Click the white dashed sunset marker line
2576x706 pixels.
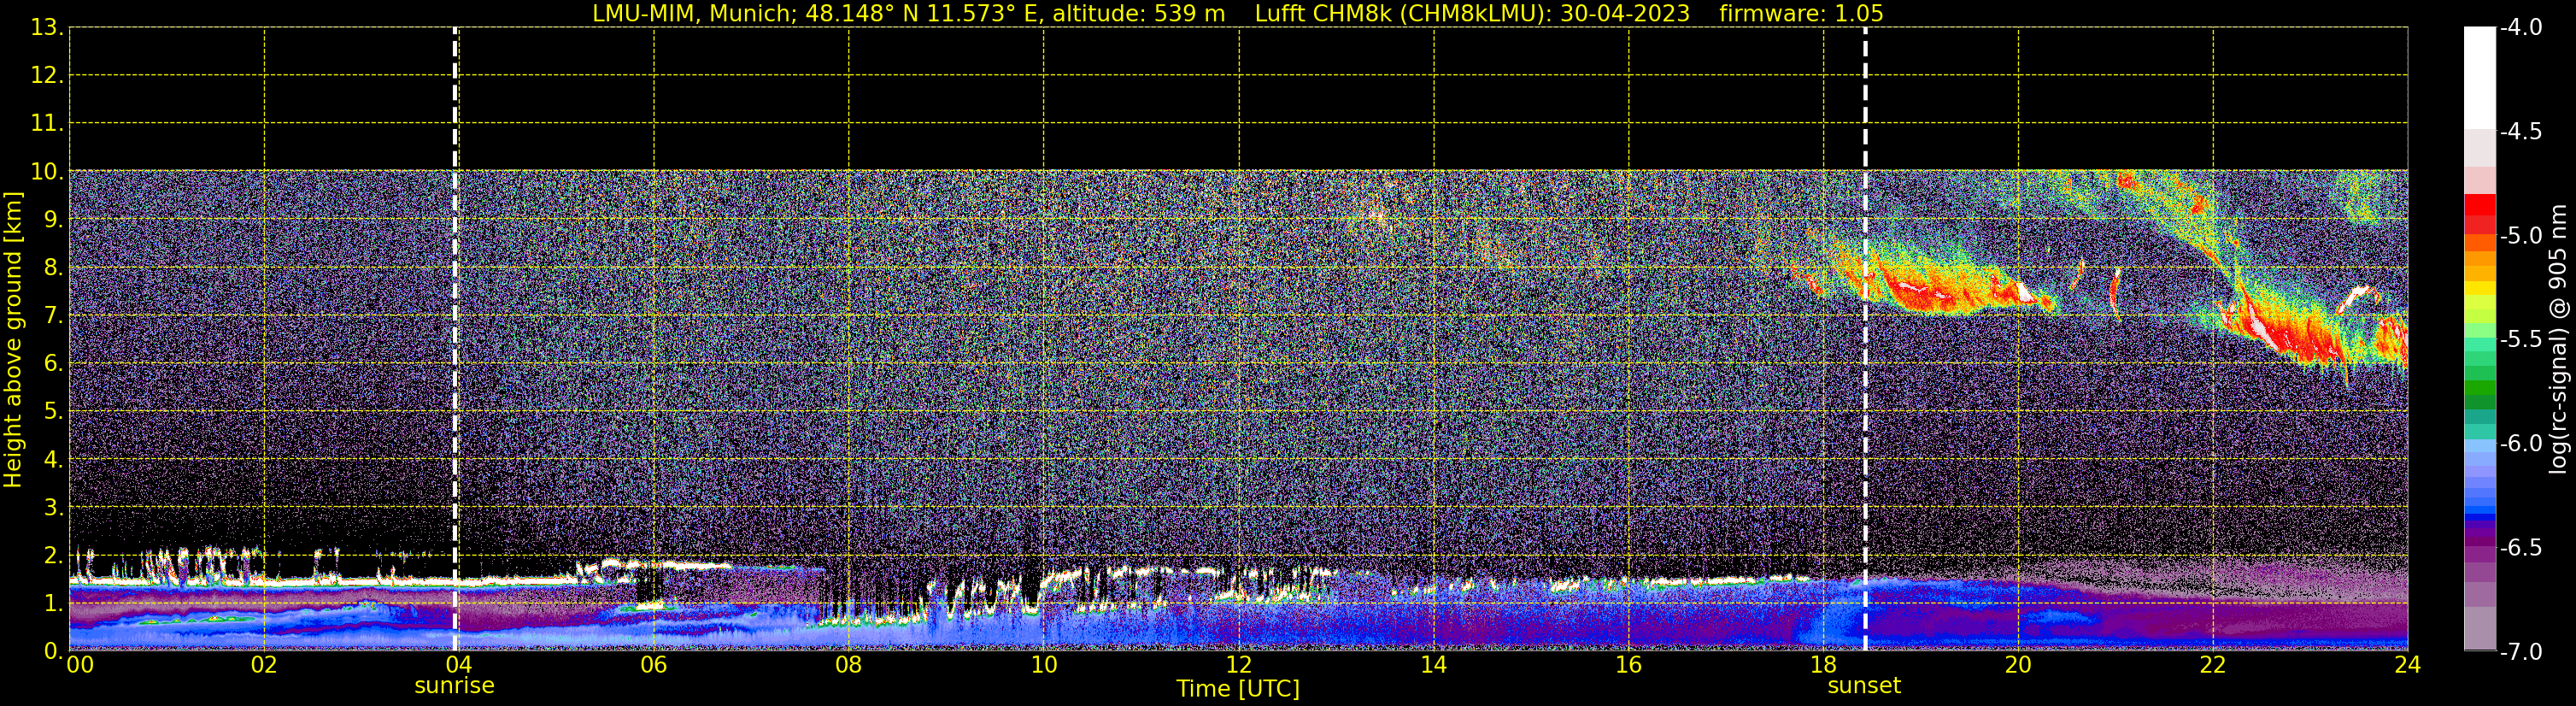tap(1865, 339)
